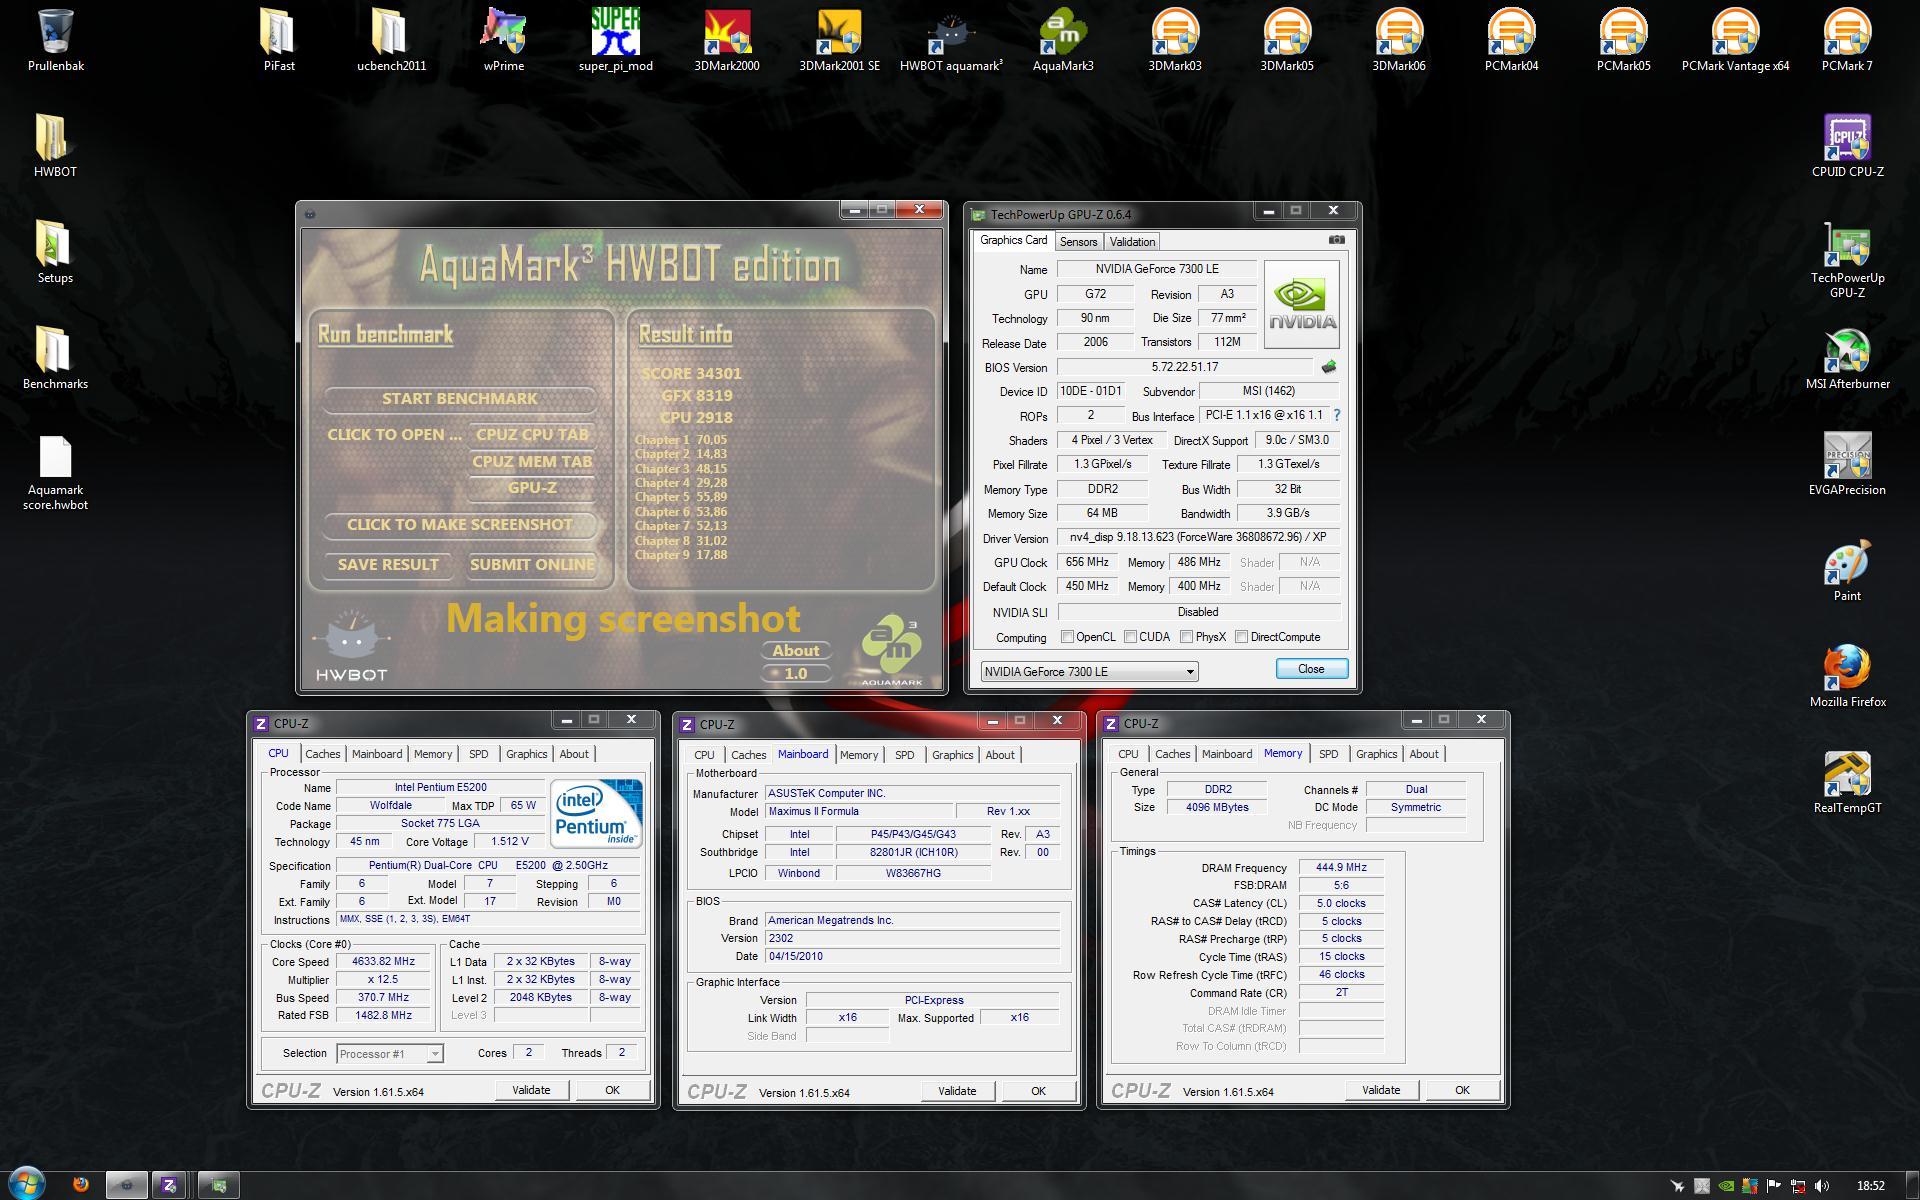Launch PCMark Vantage x64 shortcut
1920x1200 pixels.
[x=1735, y=40]
